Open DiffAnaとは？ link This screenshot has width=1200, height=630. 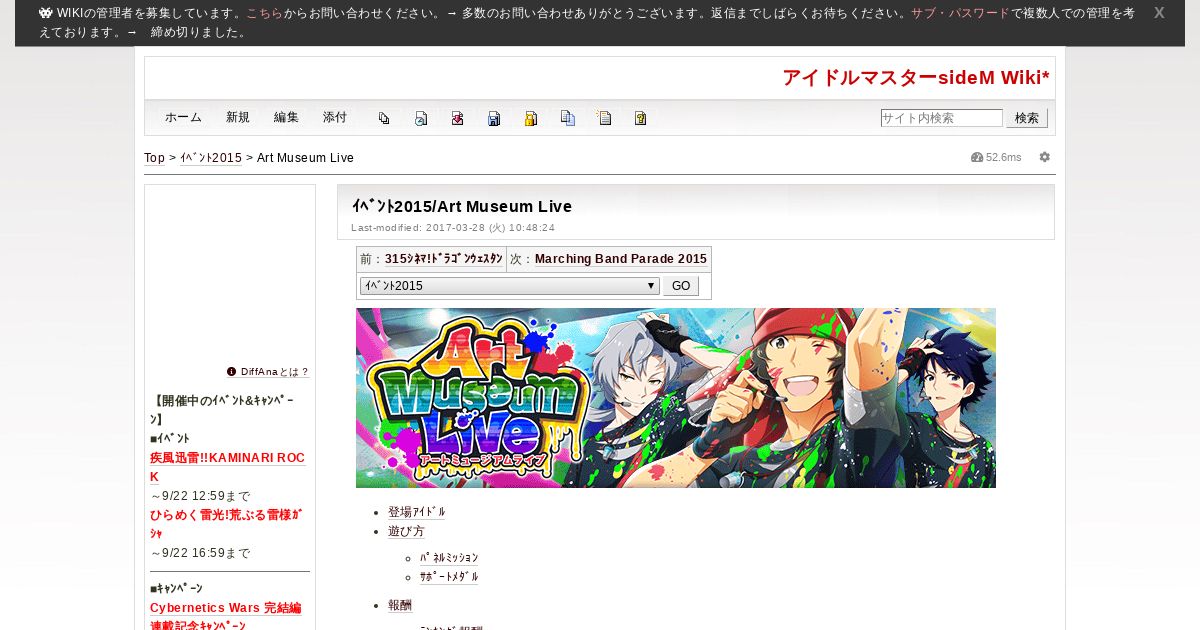point(274,372)
